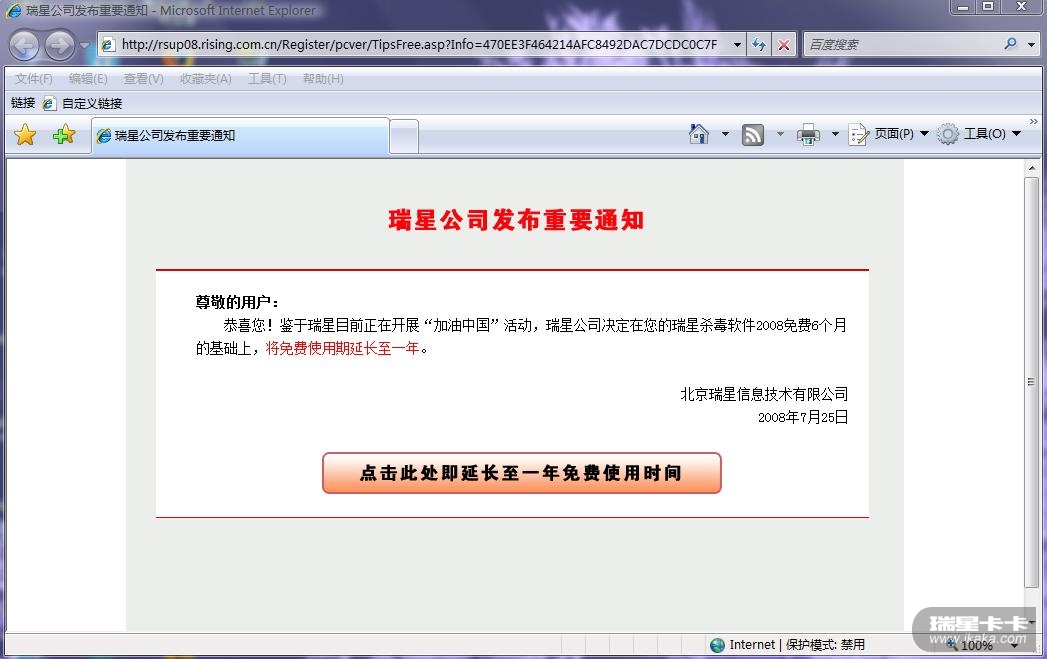Open a new blank tab
This screenshot has width=1047, height=659.
[404, 137]
